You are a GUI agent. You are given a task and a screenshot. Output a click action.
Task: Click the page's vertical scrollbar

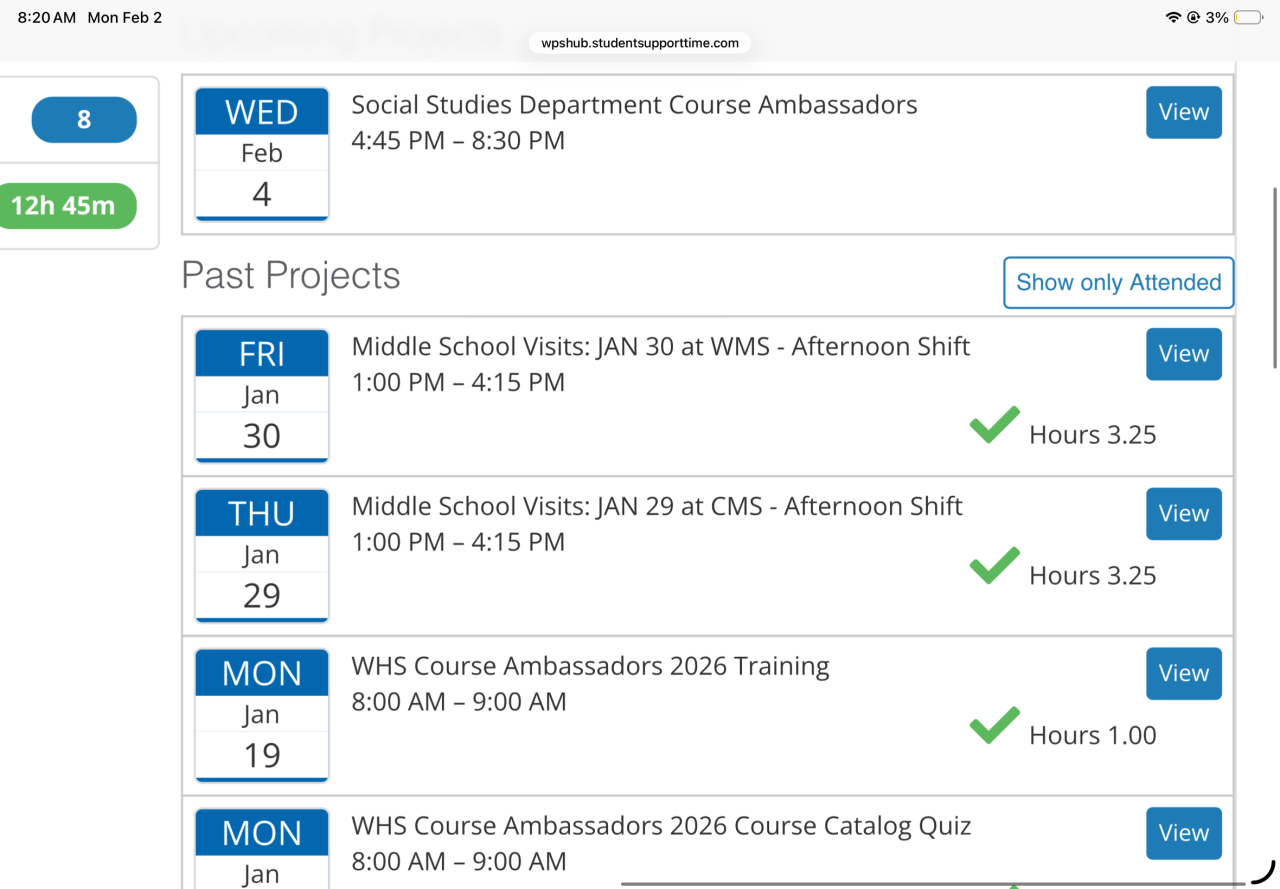point(1275,277)
